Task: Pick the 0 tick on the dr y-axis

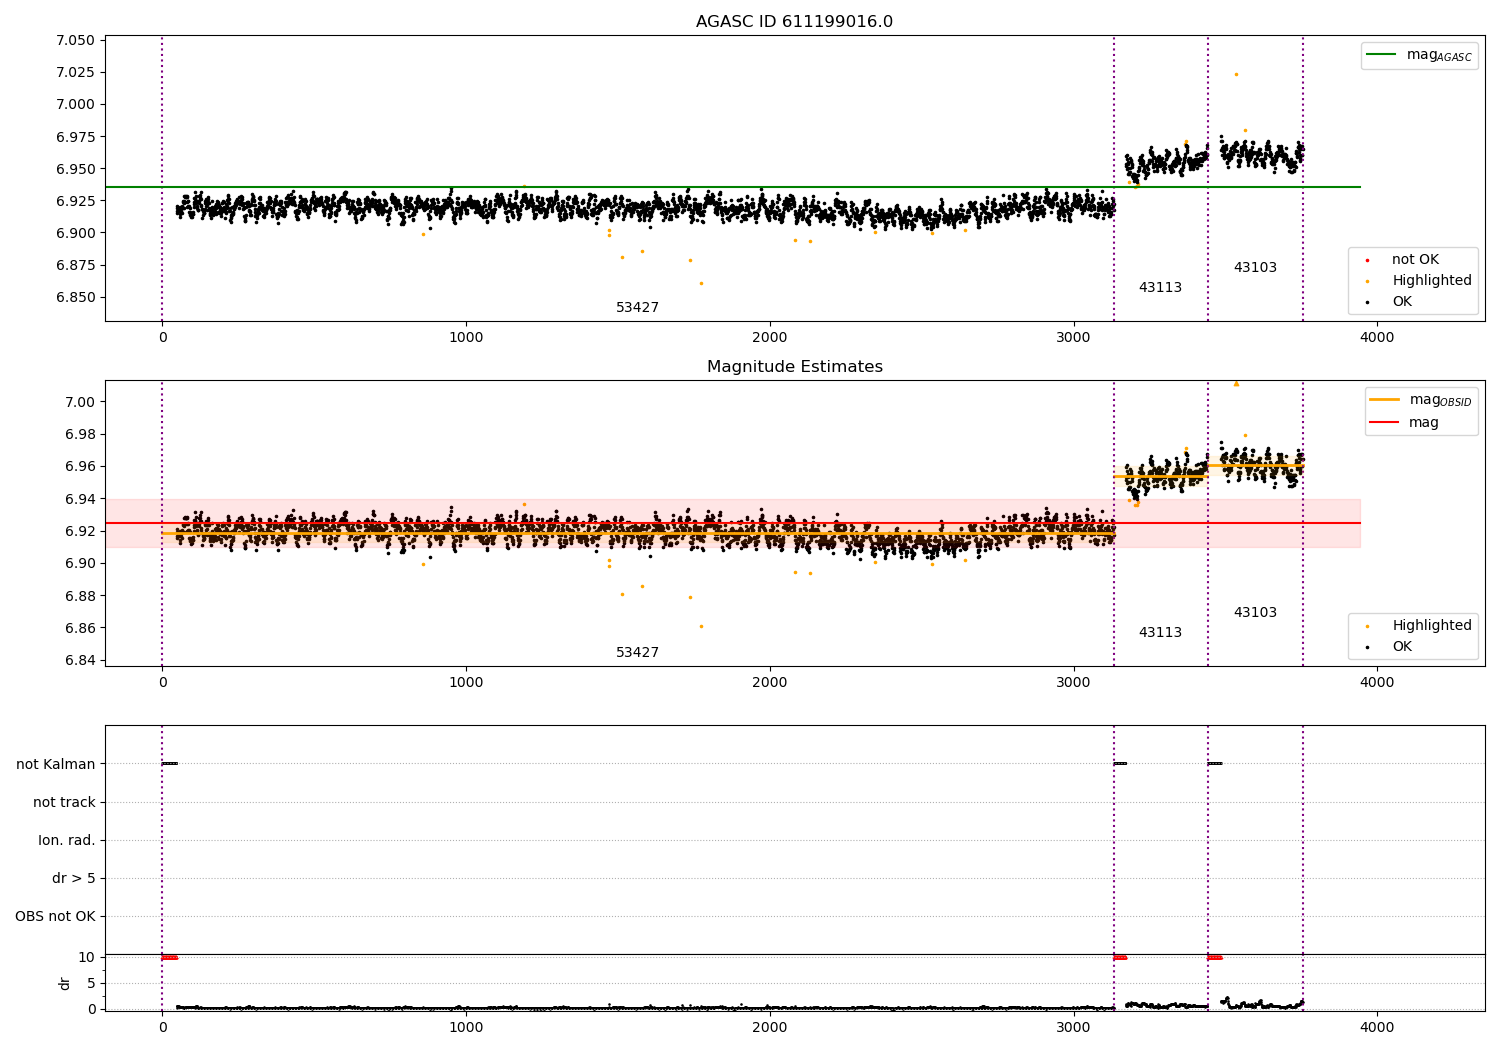Action: [92, 1009]
